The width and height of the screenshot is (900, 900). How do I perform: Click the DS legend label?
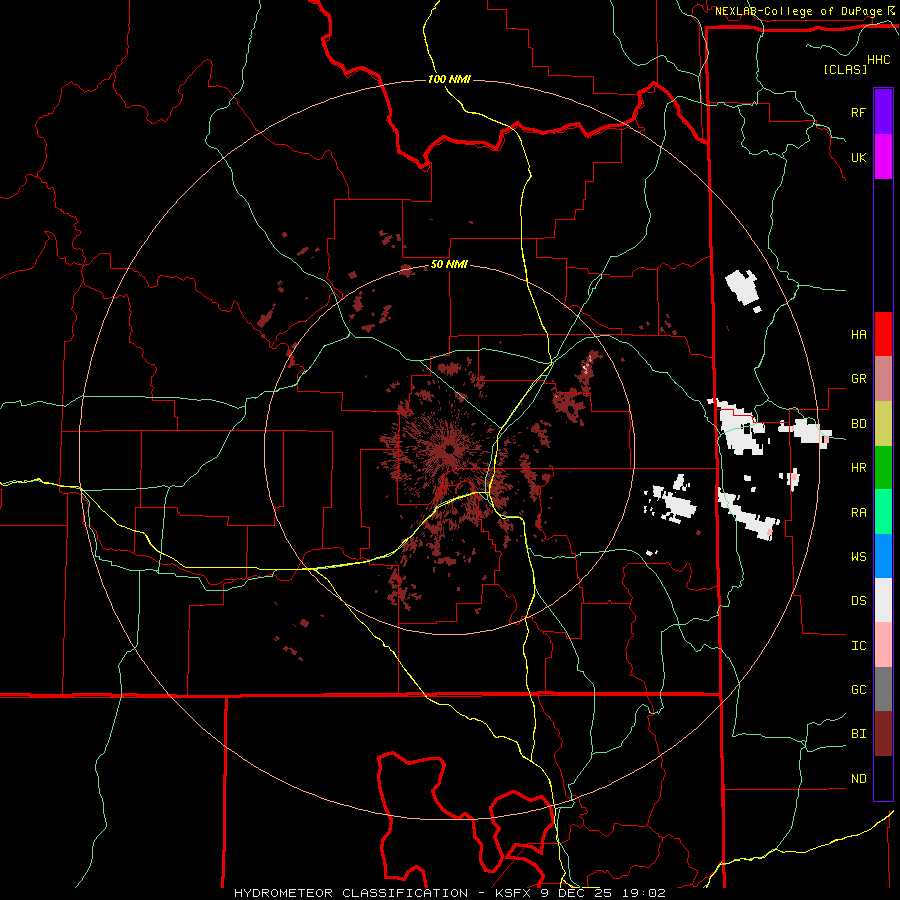(x=859, y=601)
